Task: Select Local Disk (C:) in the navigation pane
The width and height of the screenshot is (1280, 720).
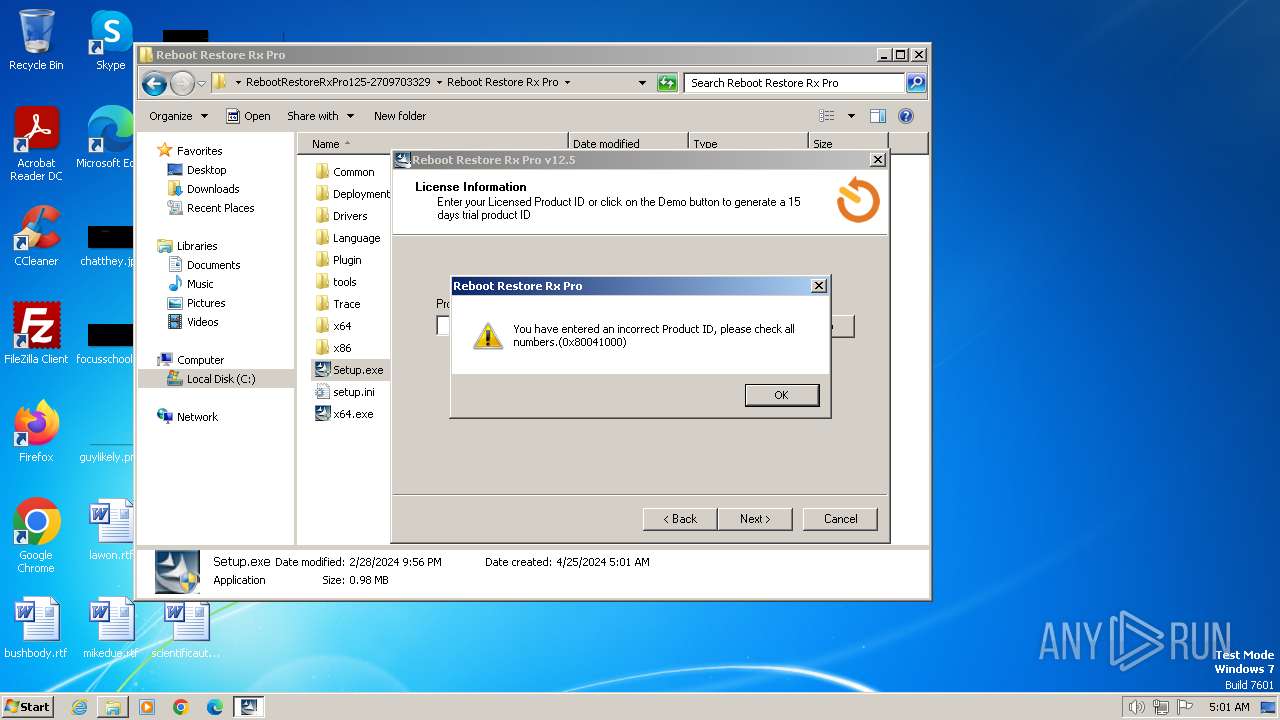Action: click(216, 379)
